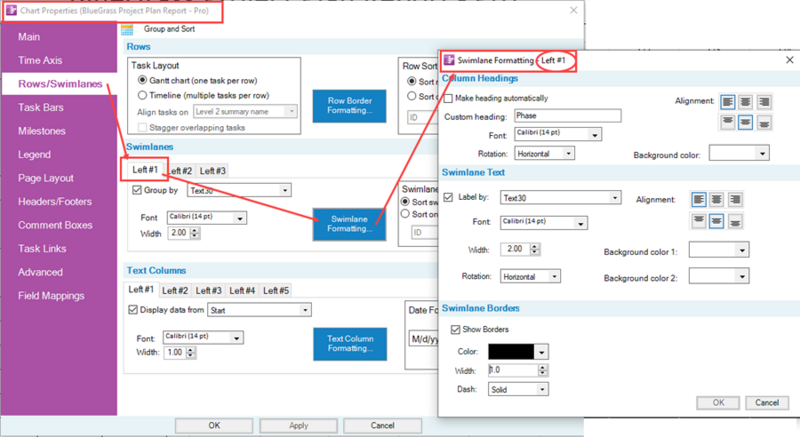
Task: Select the Swimlanes Left#3 tab
Action: 212,171
